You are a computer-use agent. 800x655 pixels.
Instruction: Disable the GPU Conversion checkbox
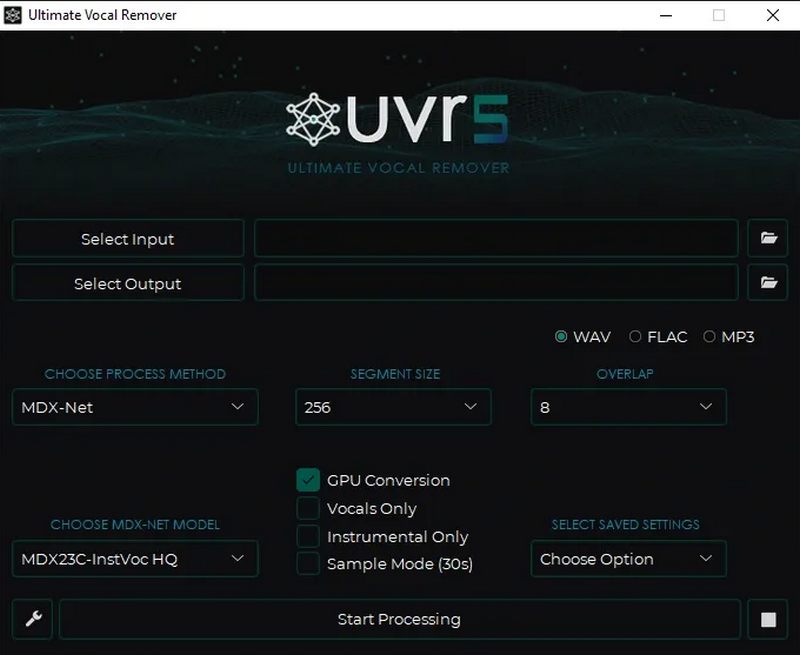(308, 480)
